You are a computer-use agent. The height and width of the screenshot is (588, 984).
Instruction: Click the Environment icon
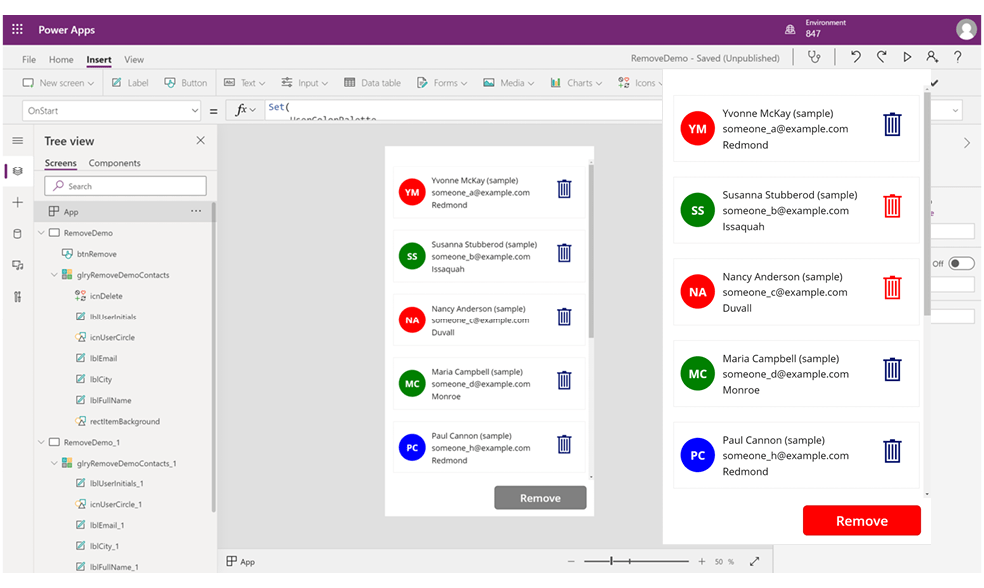[x=790, y=29]
